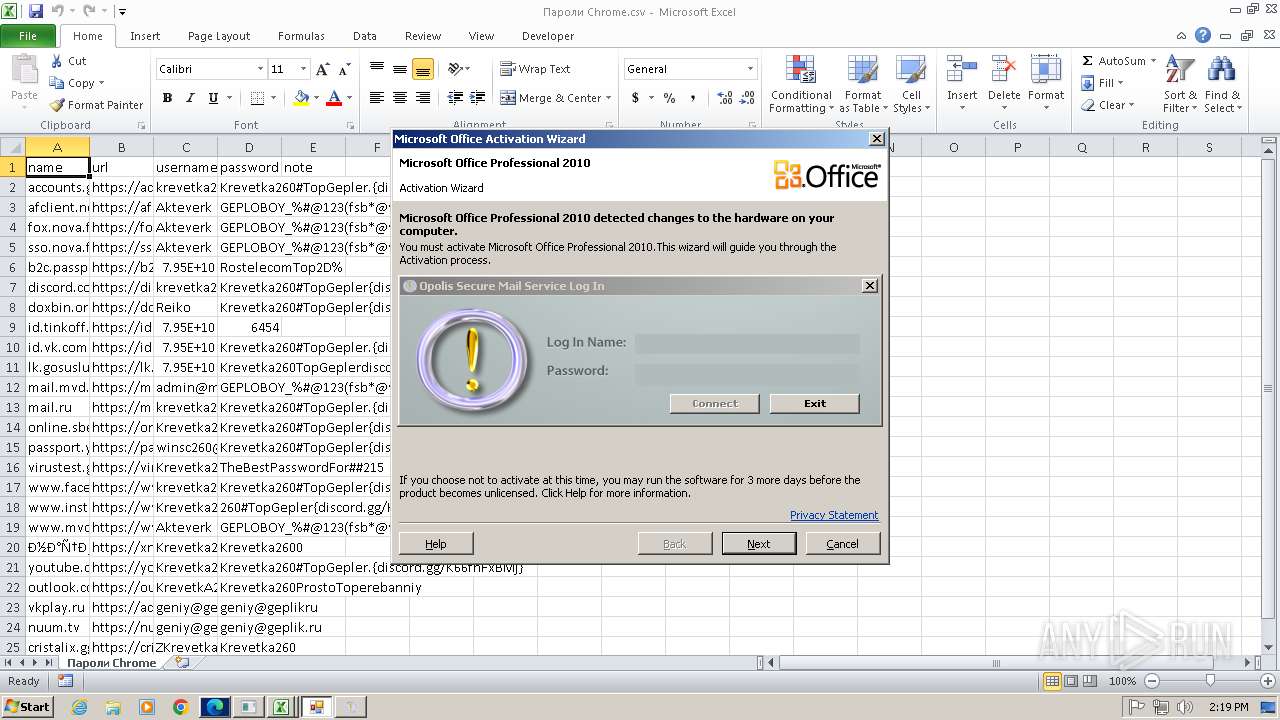Open the Clear dropdown
Viewport: 1280px width, 720px height.
coord(1108,105)
